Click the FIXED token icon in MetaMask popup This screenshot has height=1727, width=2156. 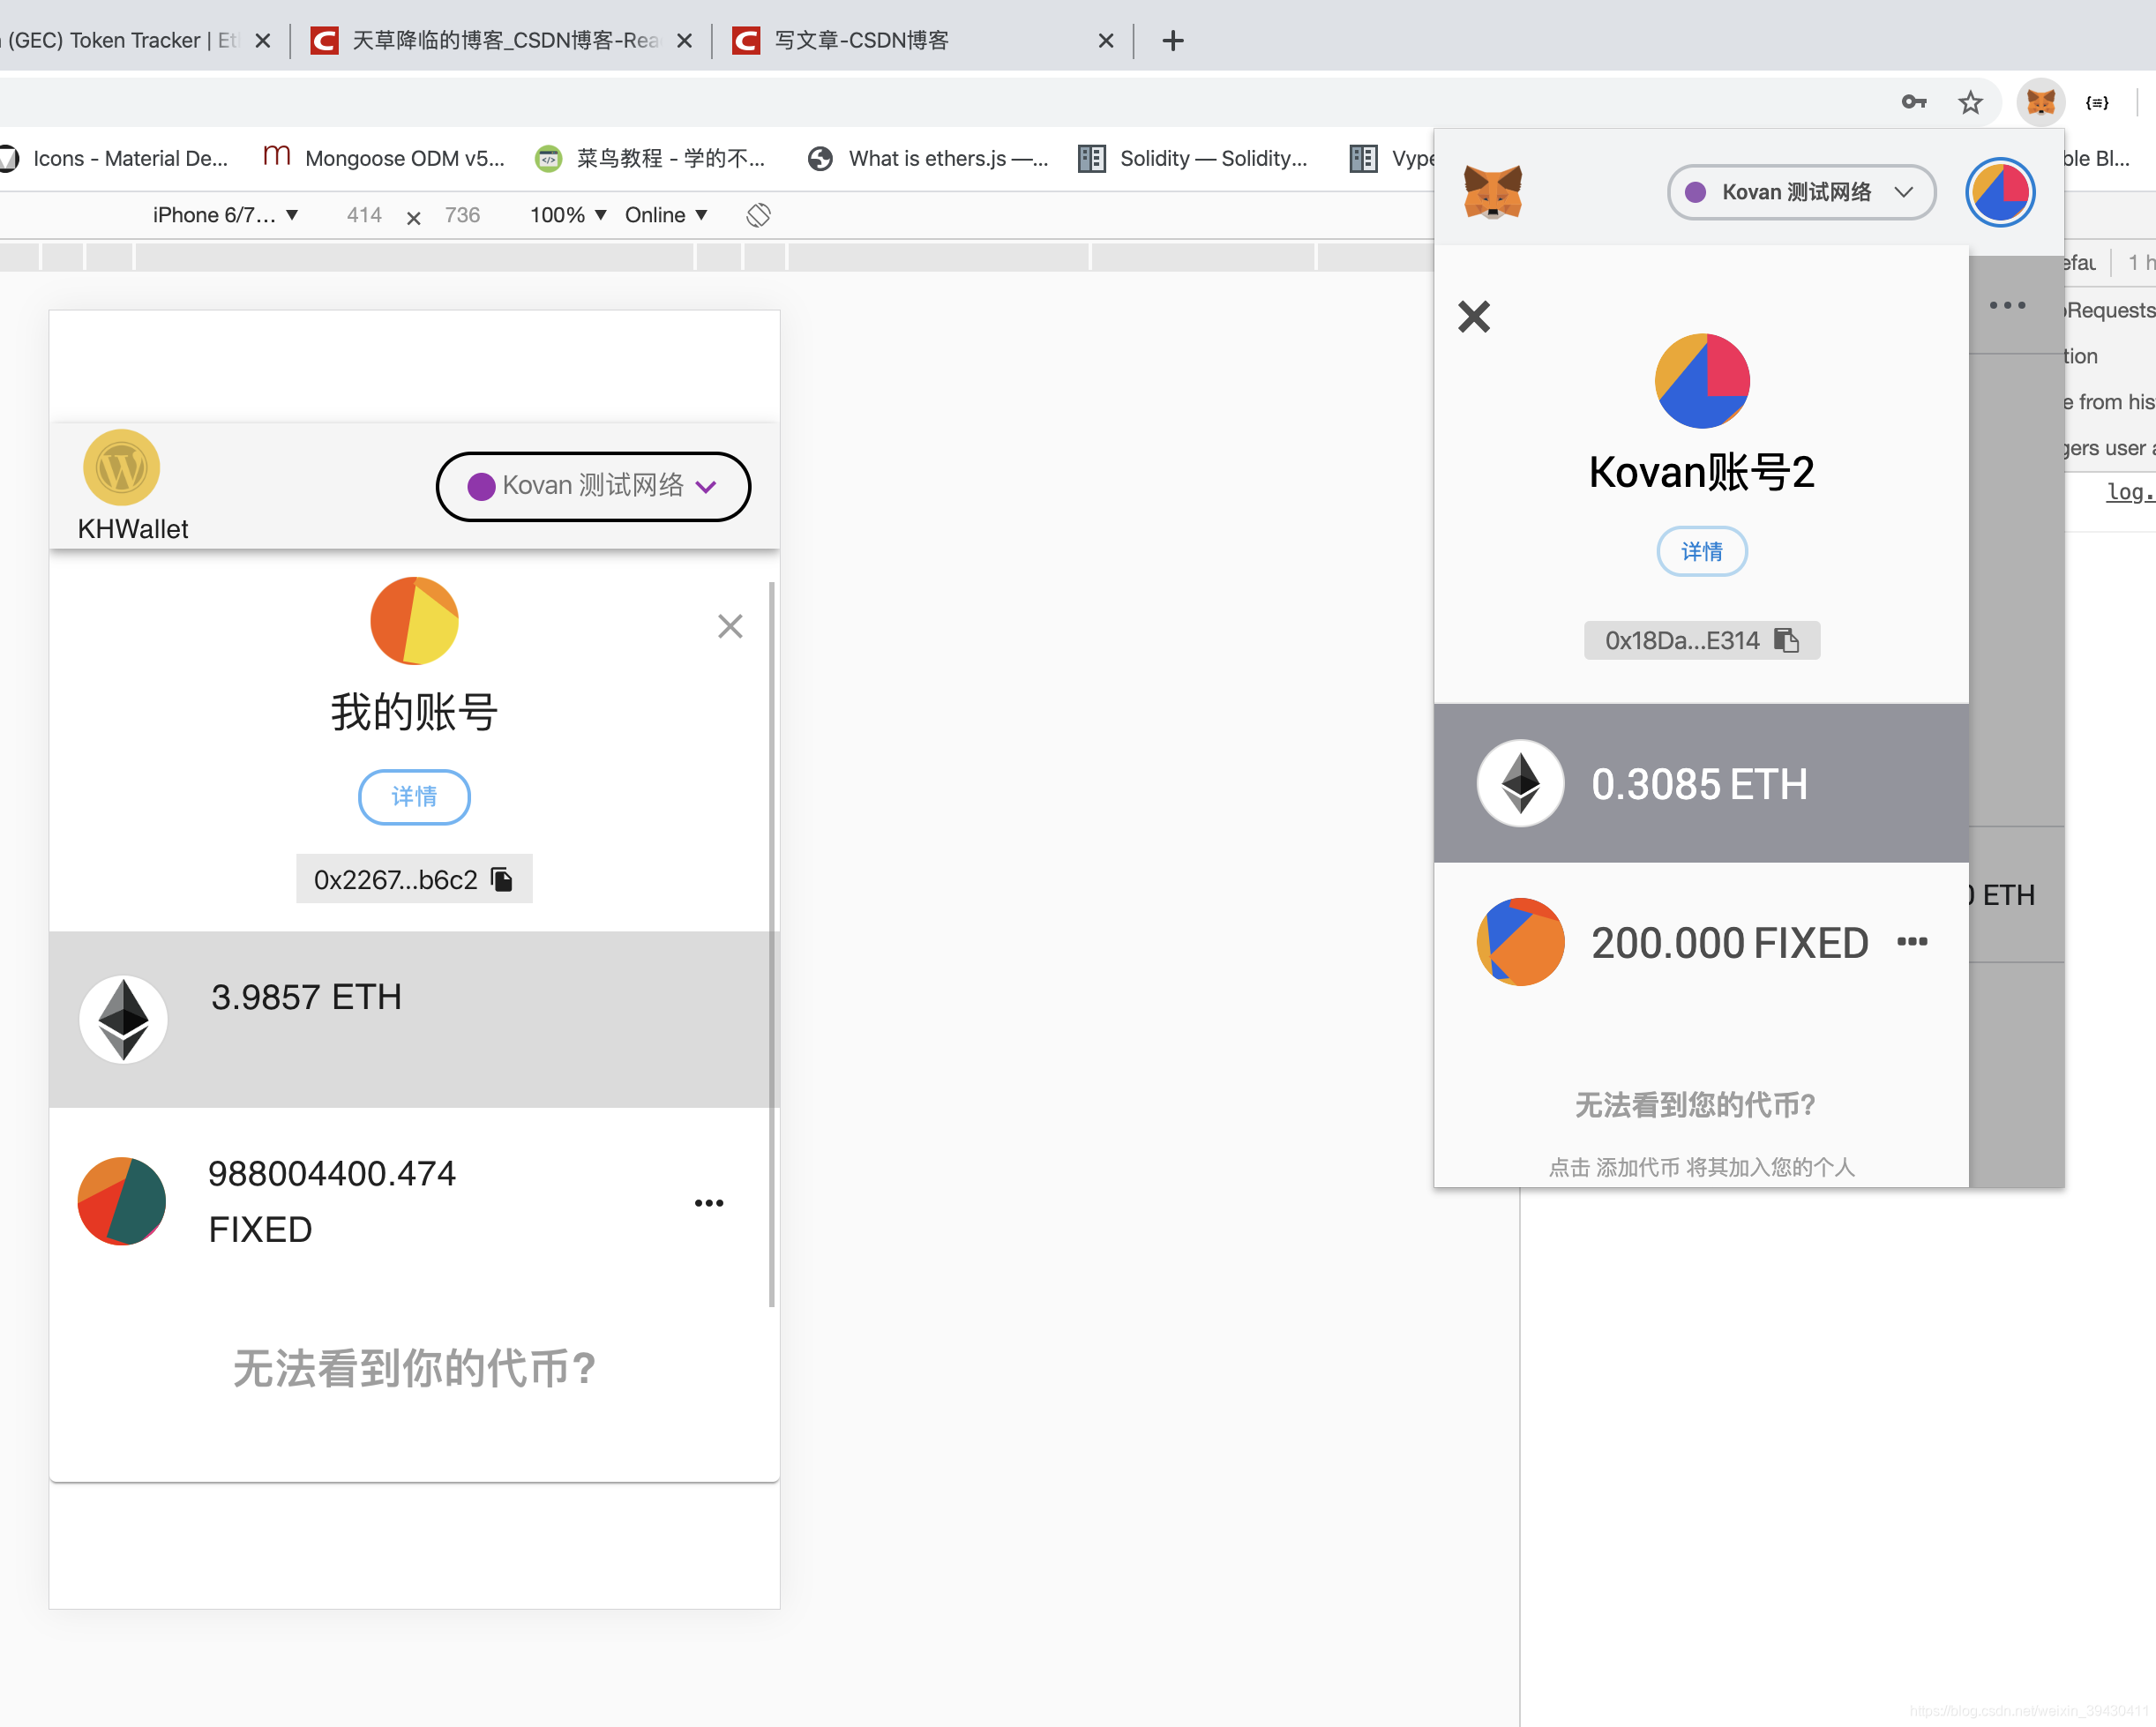click(x=1522, y=941)
